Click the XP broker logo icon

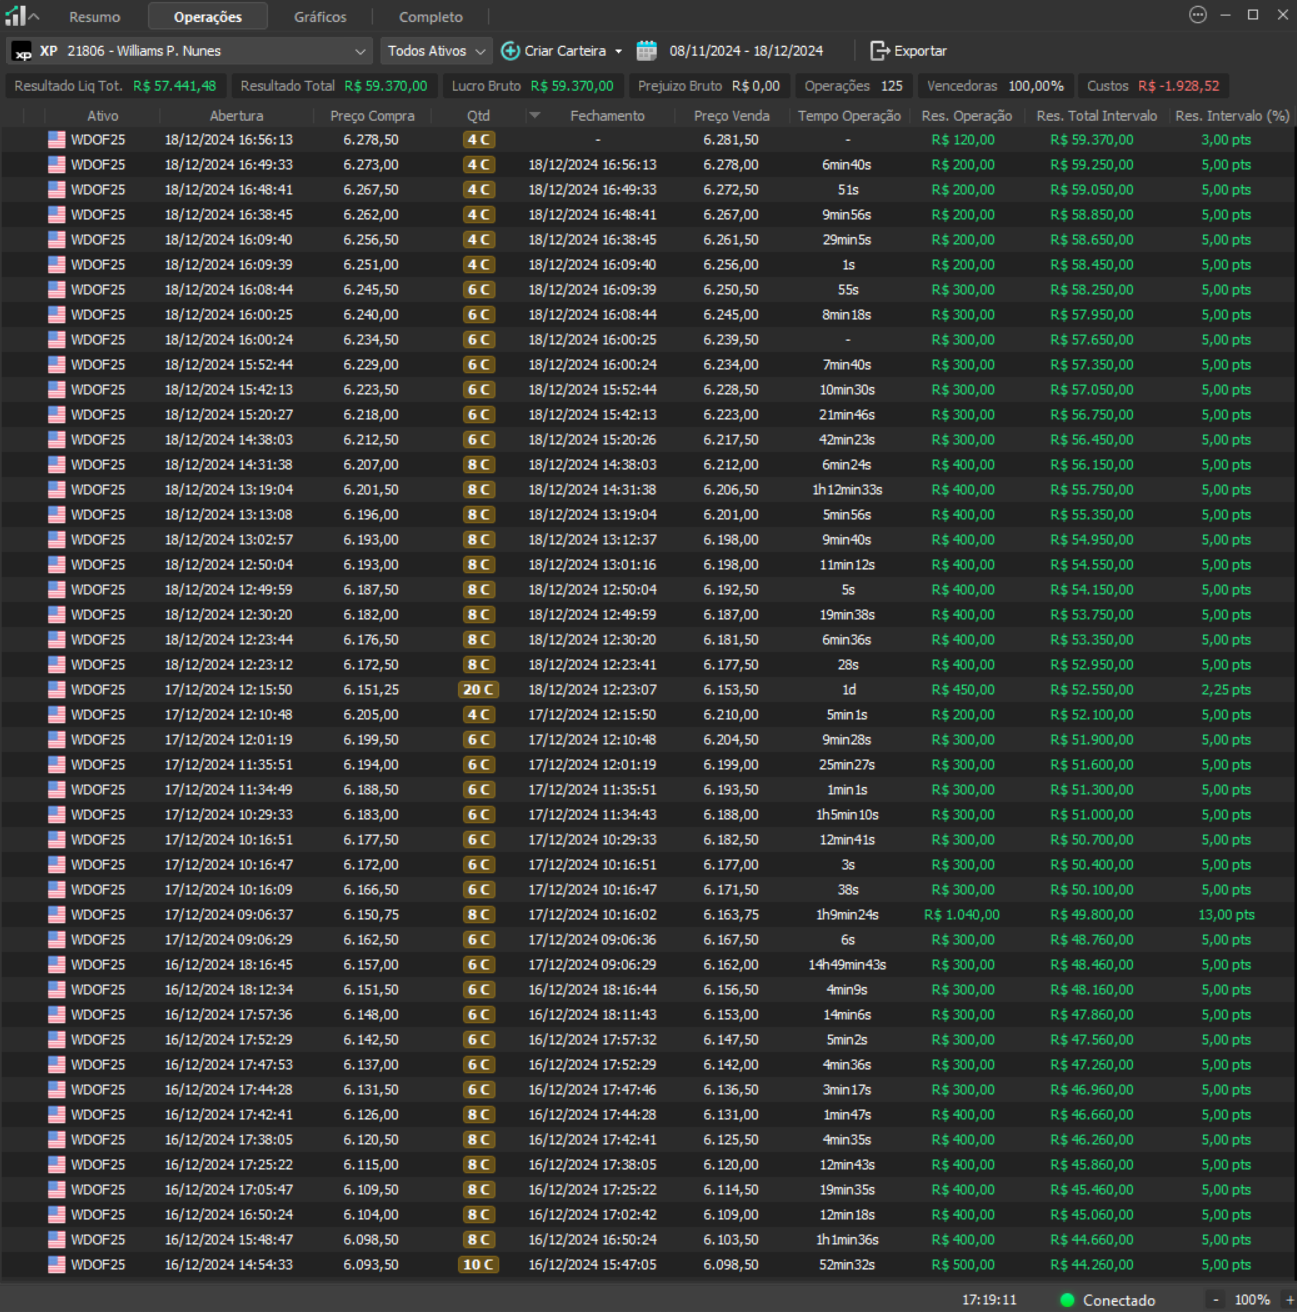click(21, 51)
